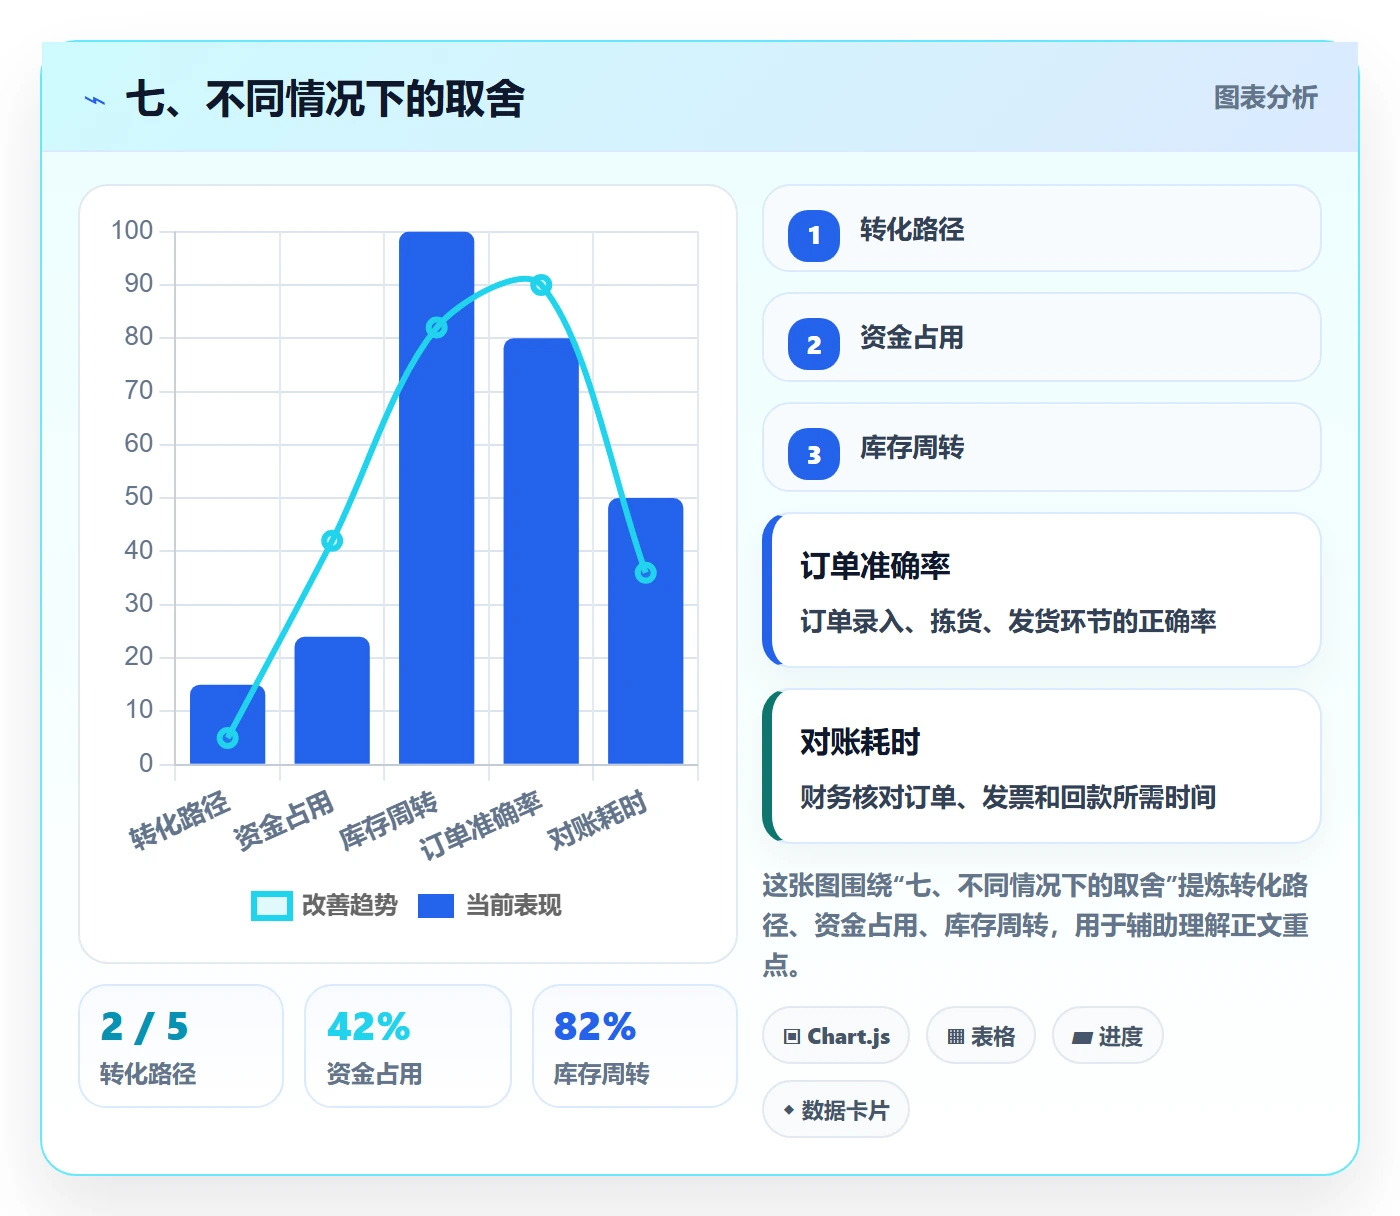Click the 数据卡片 diamond icon
Viewport: 1400px width, 1216px height.
(x=789, y=1110)
